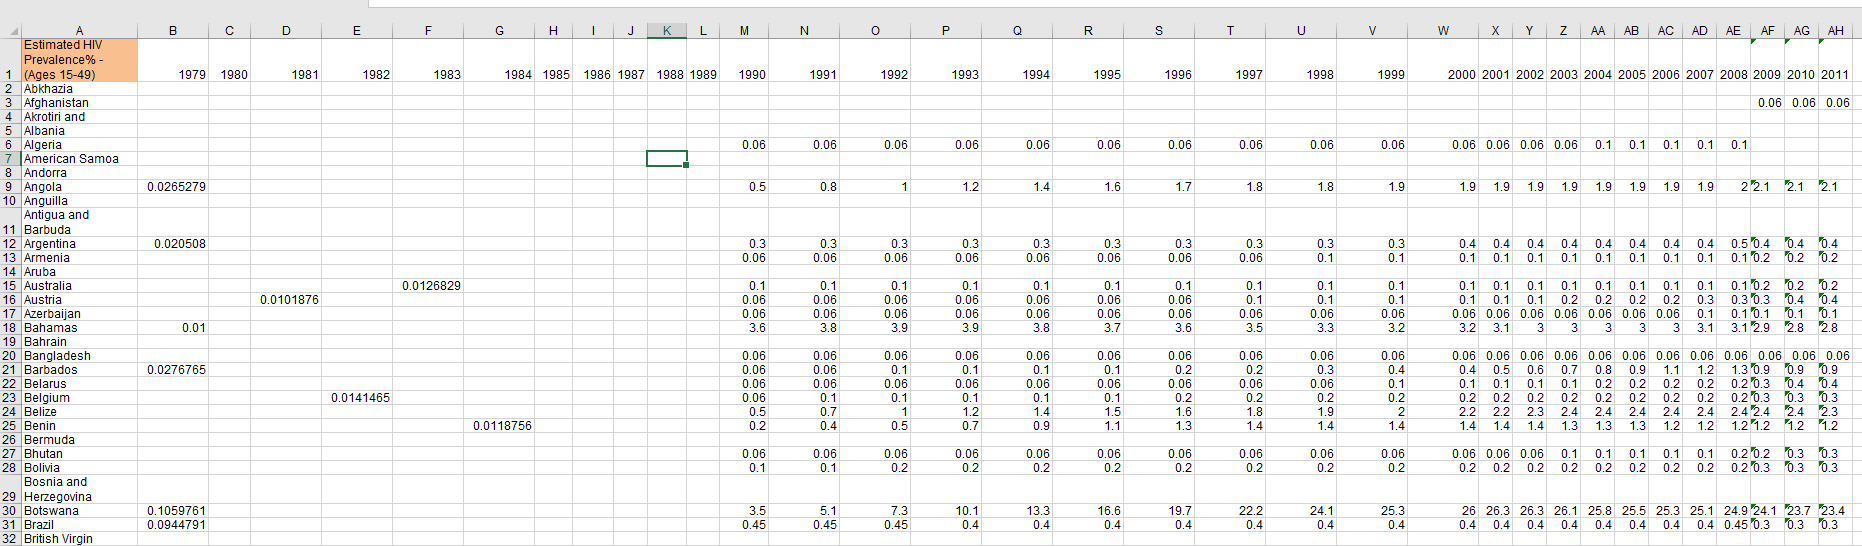Click the Argentina country cell
Screen dimensions: 1862x546
coord(80,244)
